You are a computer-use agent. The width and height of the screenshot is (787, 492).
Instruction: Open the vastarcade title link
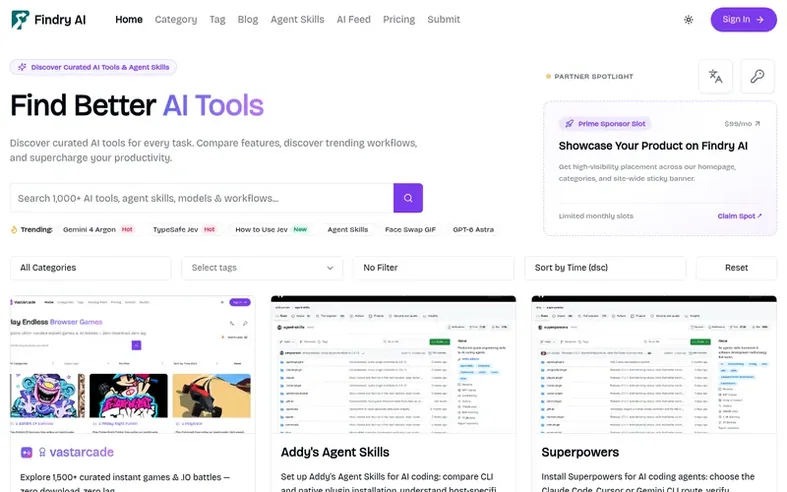82,452
